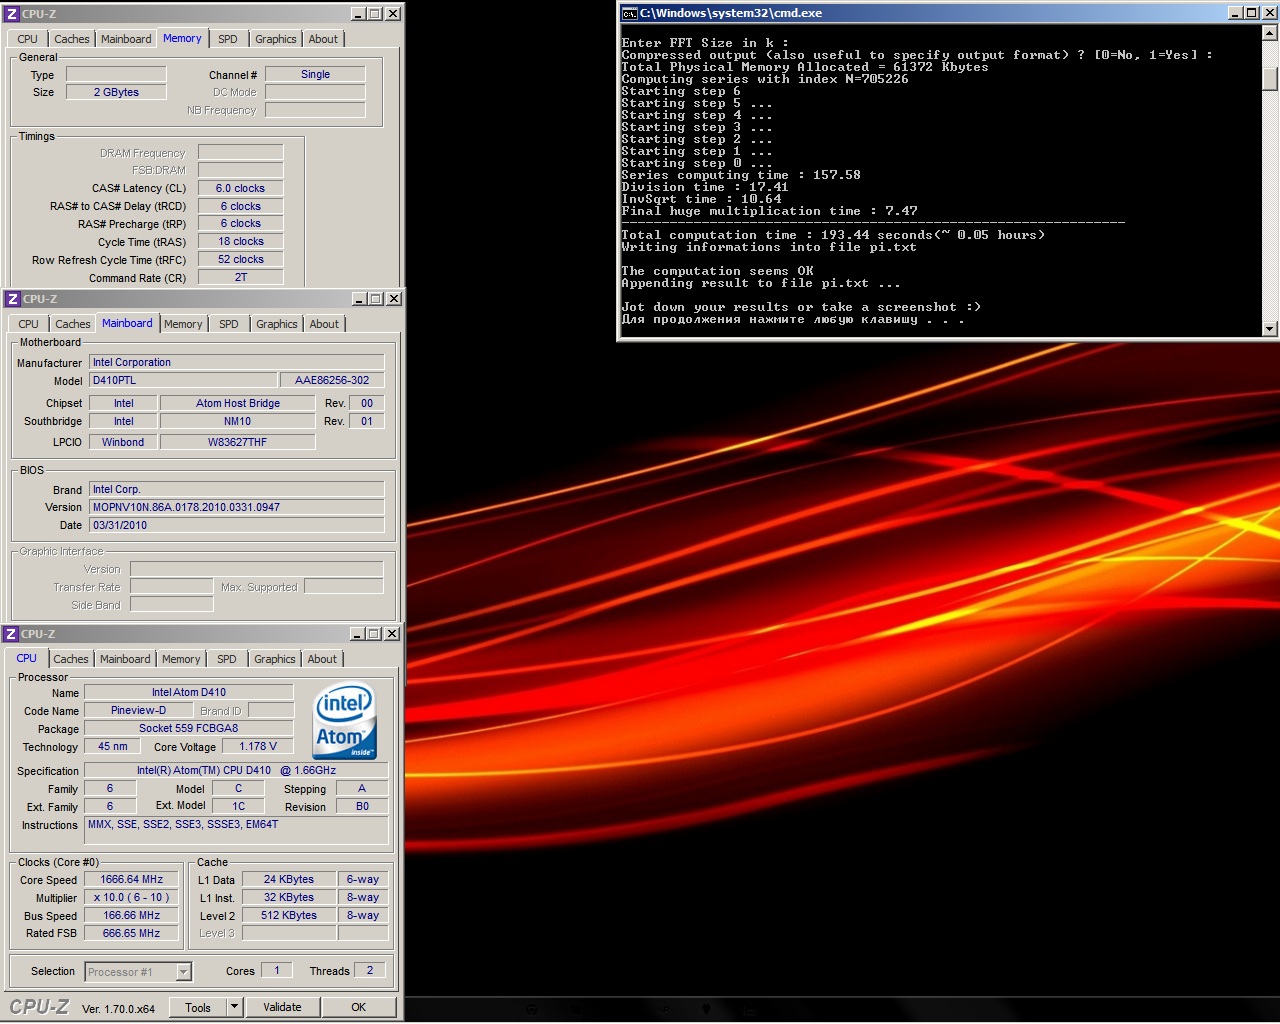Screen dimensions: 1280x1024
Task: Click the CPU-Z icon in the Mainboard window title bar
Action: click(12, 299)
